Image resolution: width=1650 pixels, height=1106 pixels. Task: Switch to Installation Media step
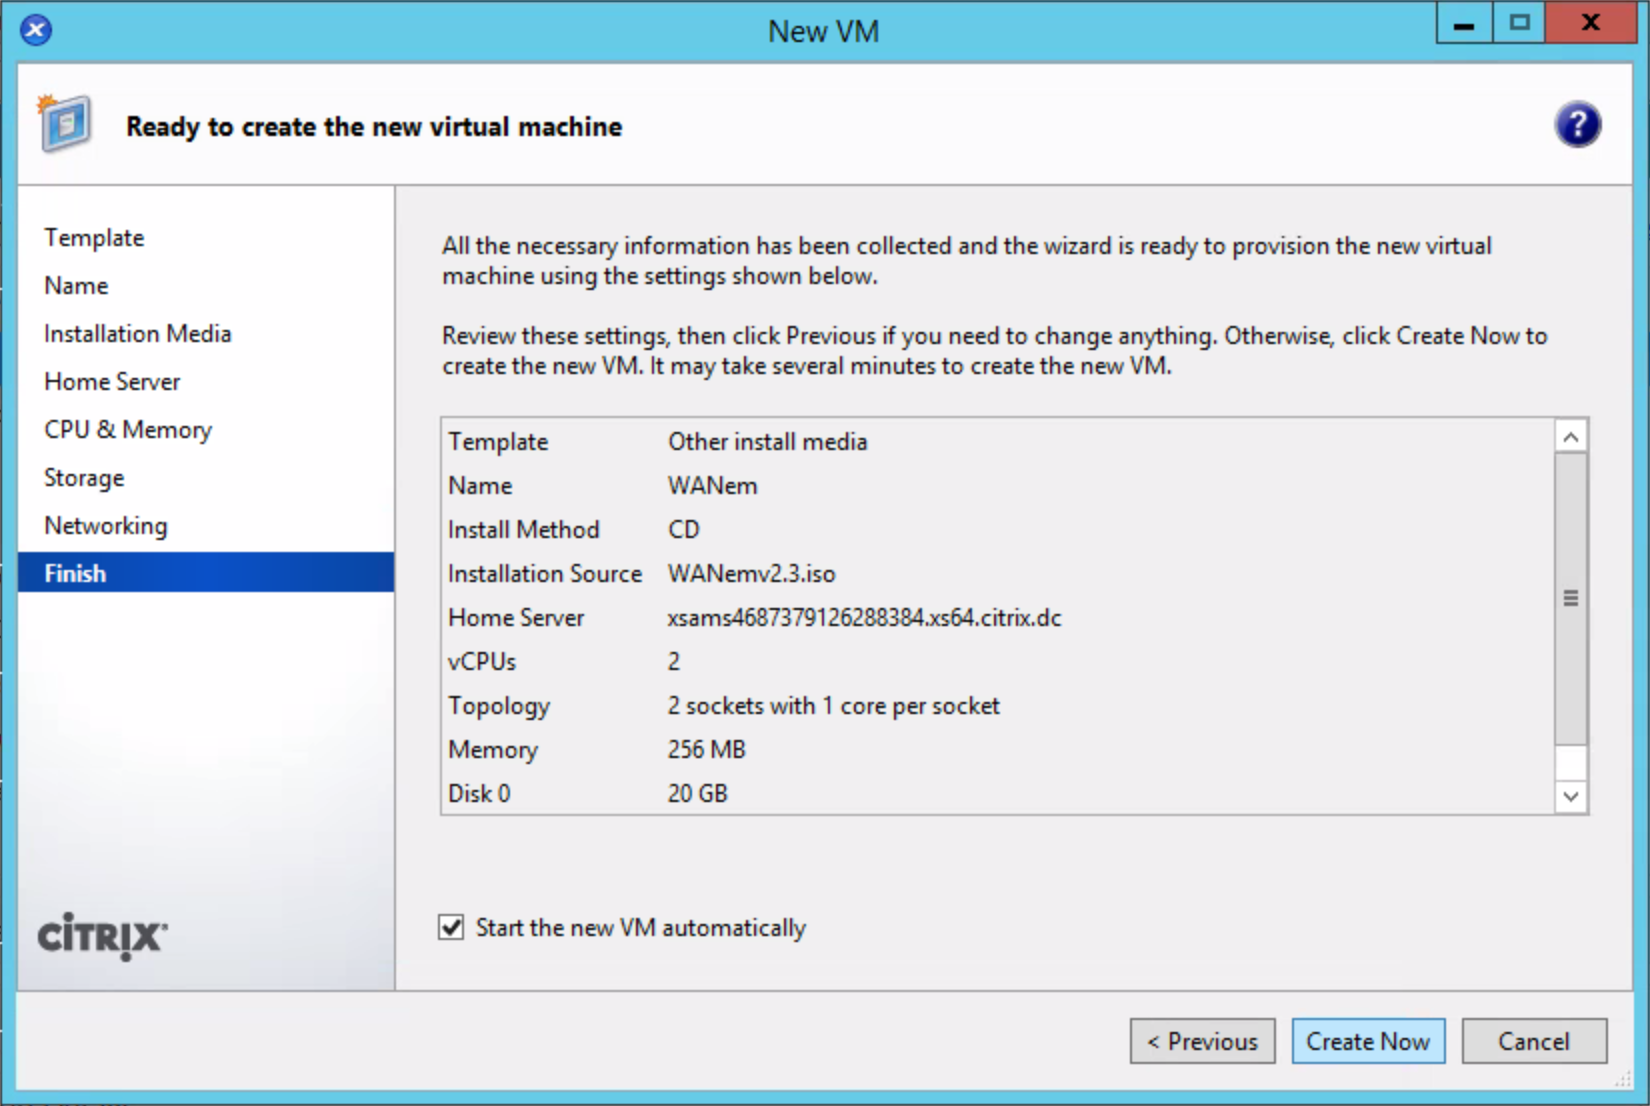pos(137,334)
